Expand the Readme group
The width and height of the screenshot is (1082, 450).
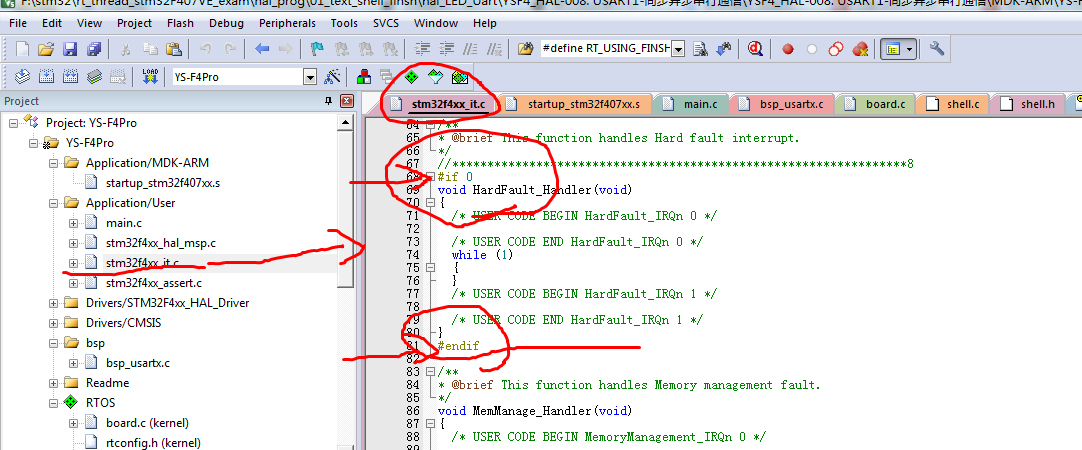pos(54,382)
